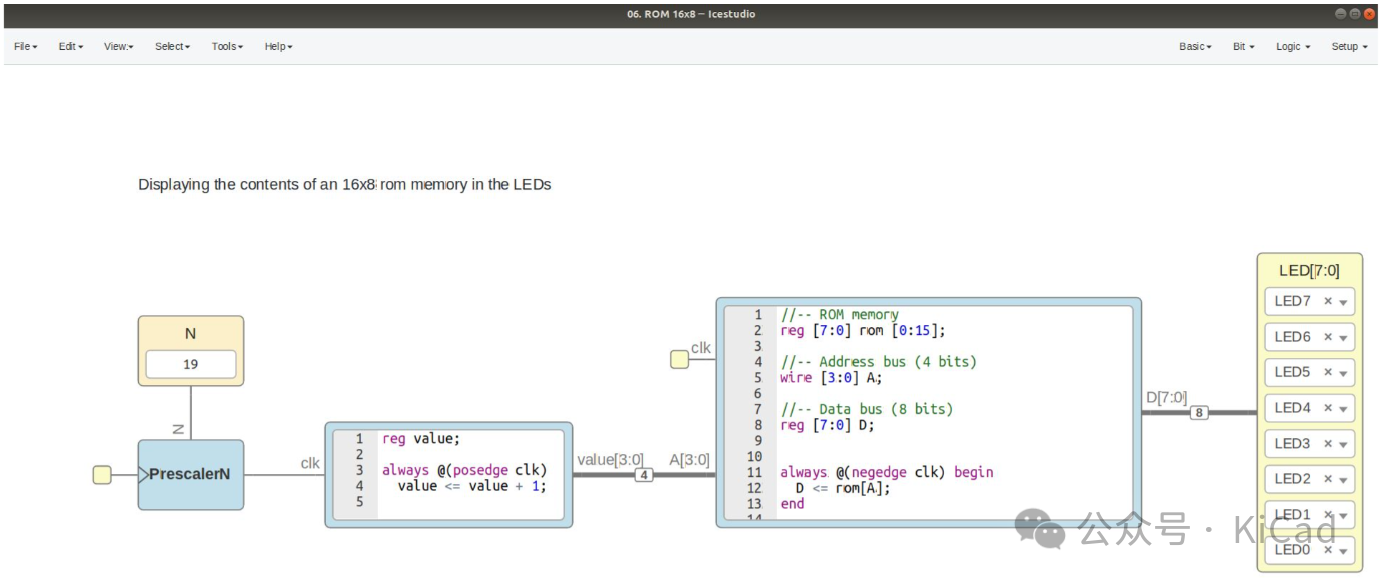This screenshot has height=585, width=1381.
Task: Clear the LED5 pin using x icon
Action: (x=1328, y=372)
